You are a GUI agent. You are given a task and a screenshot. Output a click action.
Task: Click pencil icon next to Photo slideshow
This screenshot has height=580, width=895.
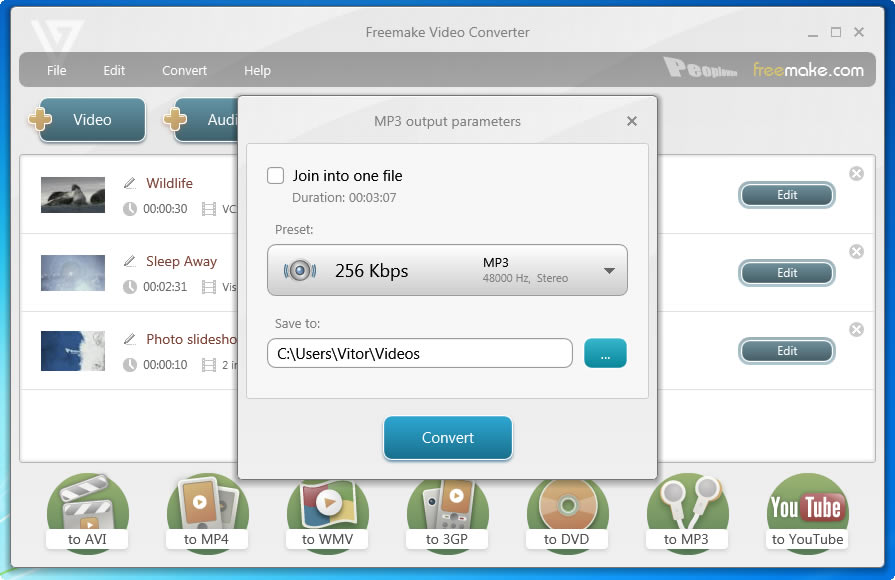click(130, 339)
